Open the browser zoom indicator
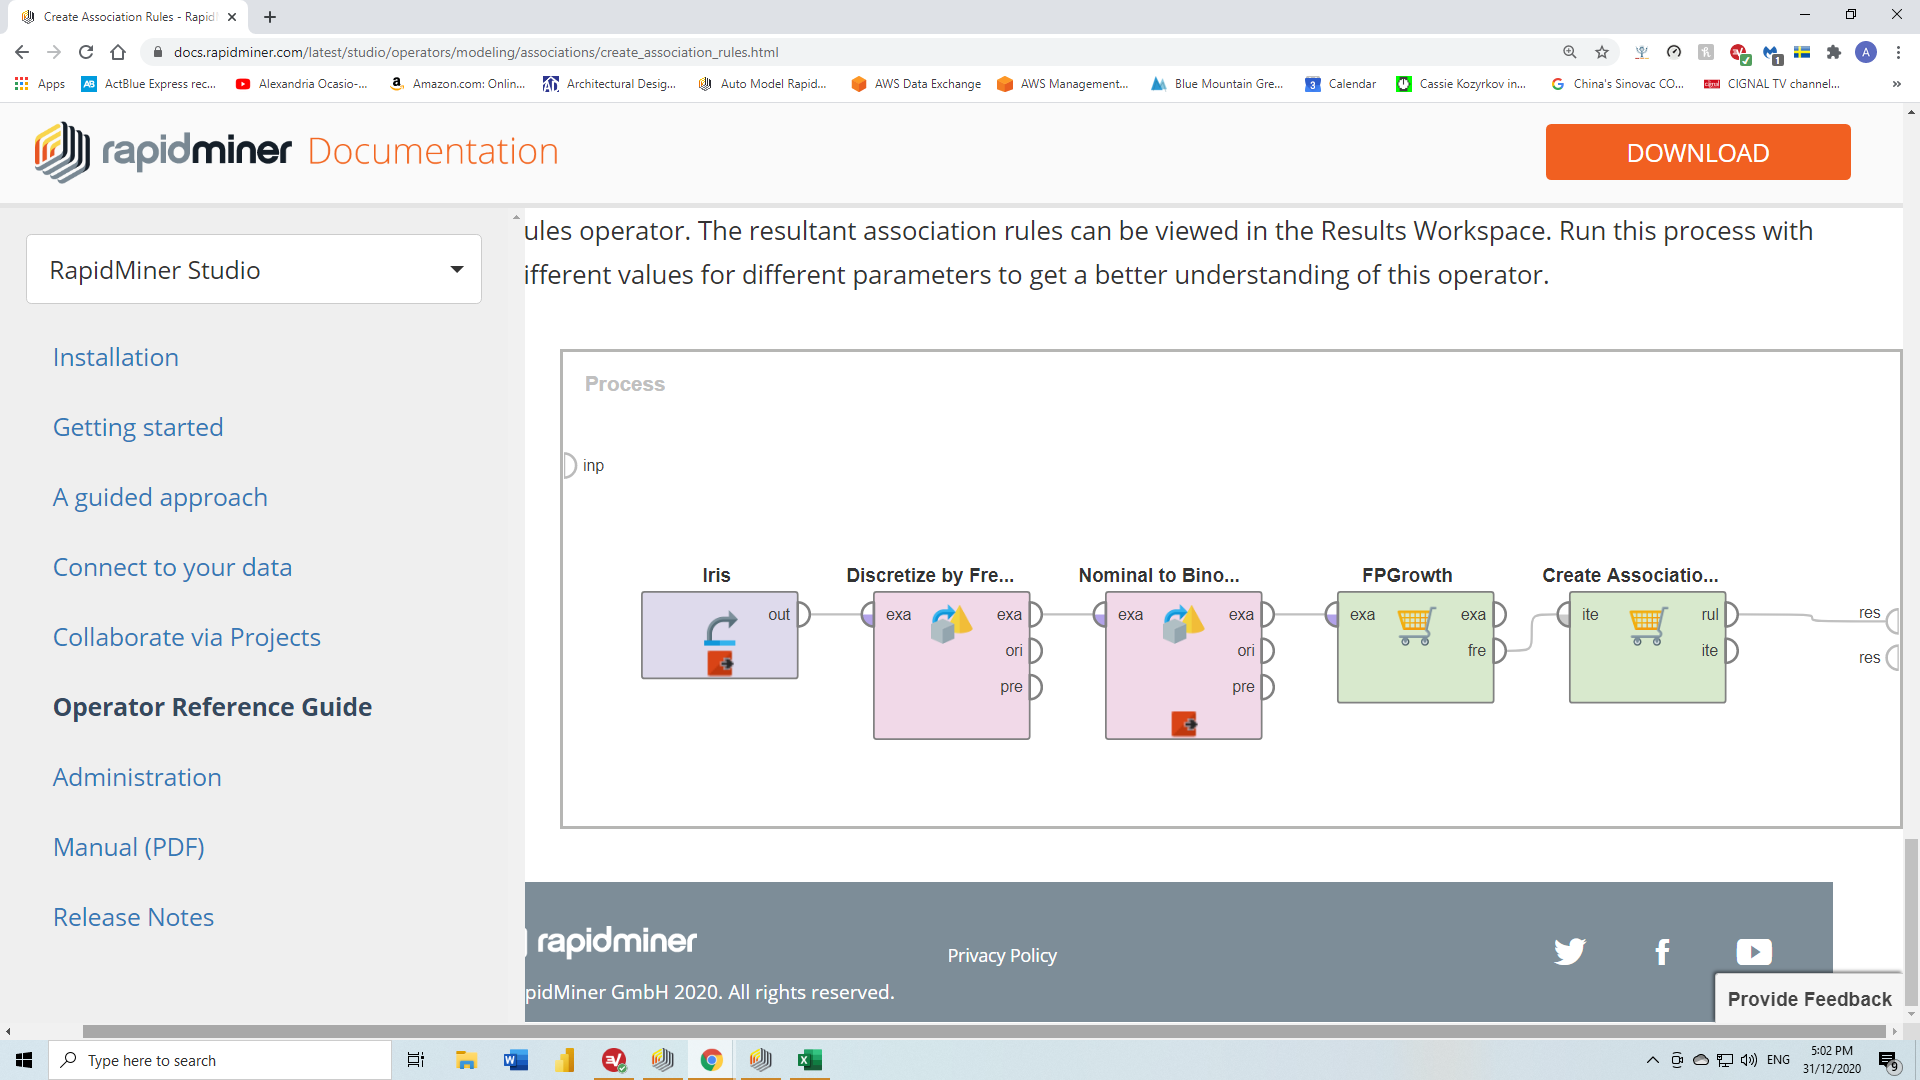Viewport: 1920px width, 1080px height. [1570, 52]
